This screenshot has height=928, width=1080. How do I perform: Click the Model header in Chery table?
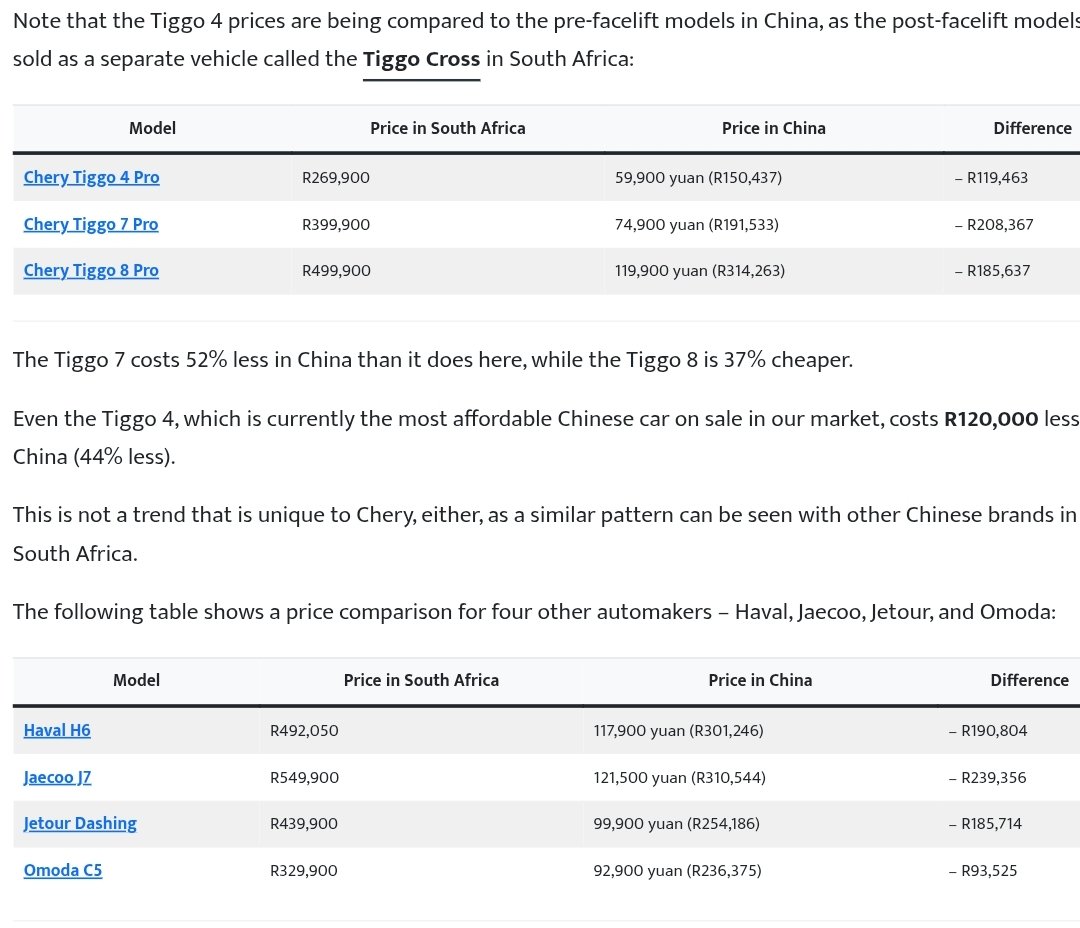[x=152, y=129]
